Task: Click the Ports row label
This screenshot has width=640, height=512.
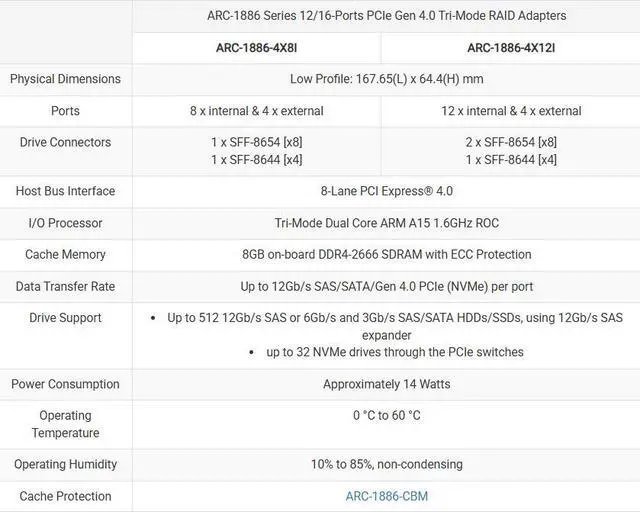Action: pos(65,111)
